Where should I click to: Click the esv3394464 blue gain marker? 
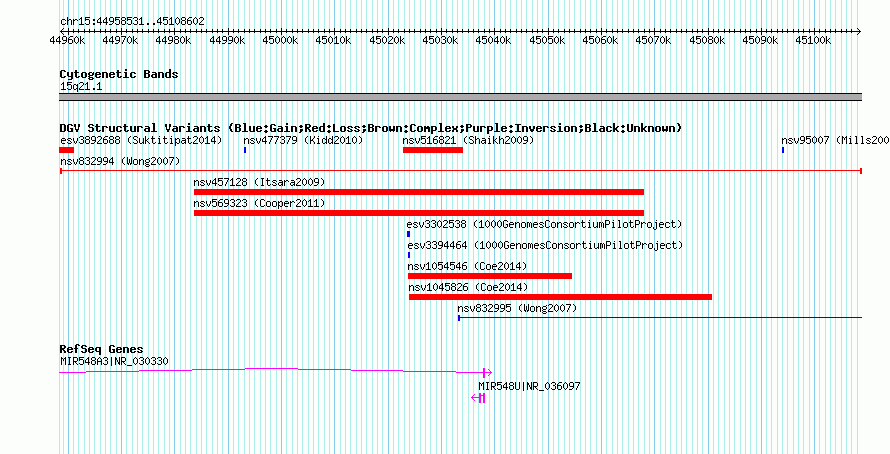(409, 255)
